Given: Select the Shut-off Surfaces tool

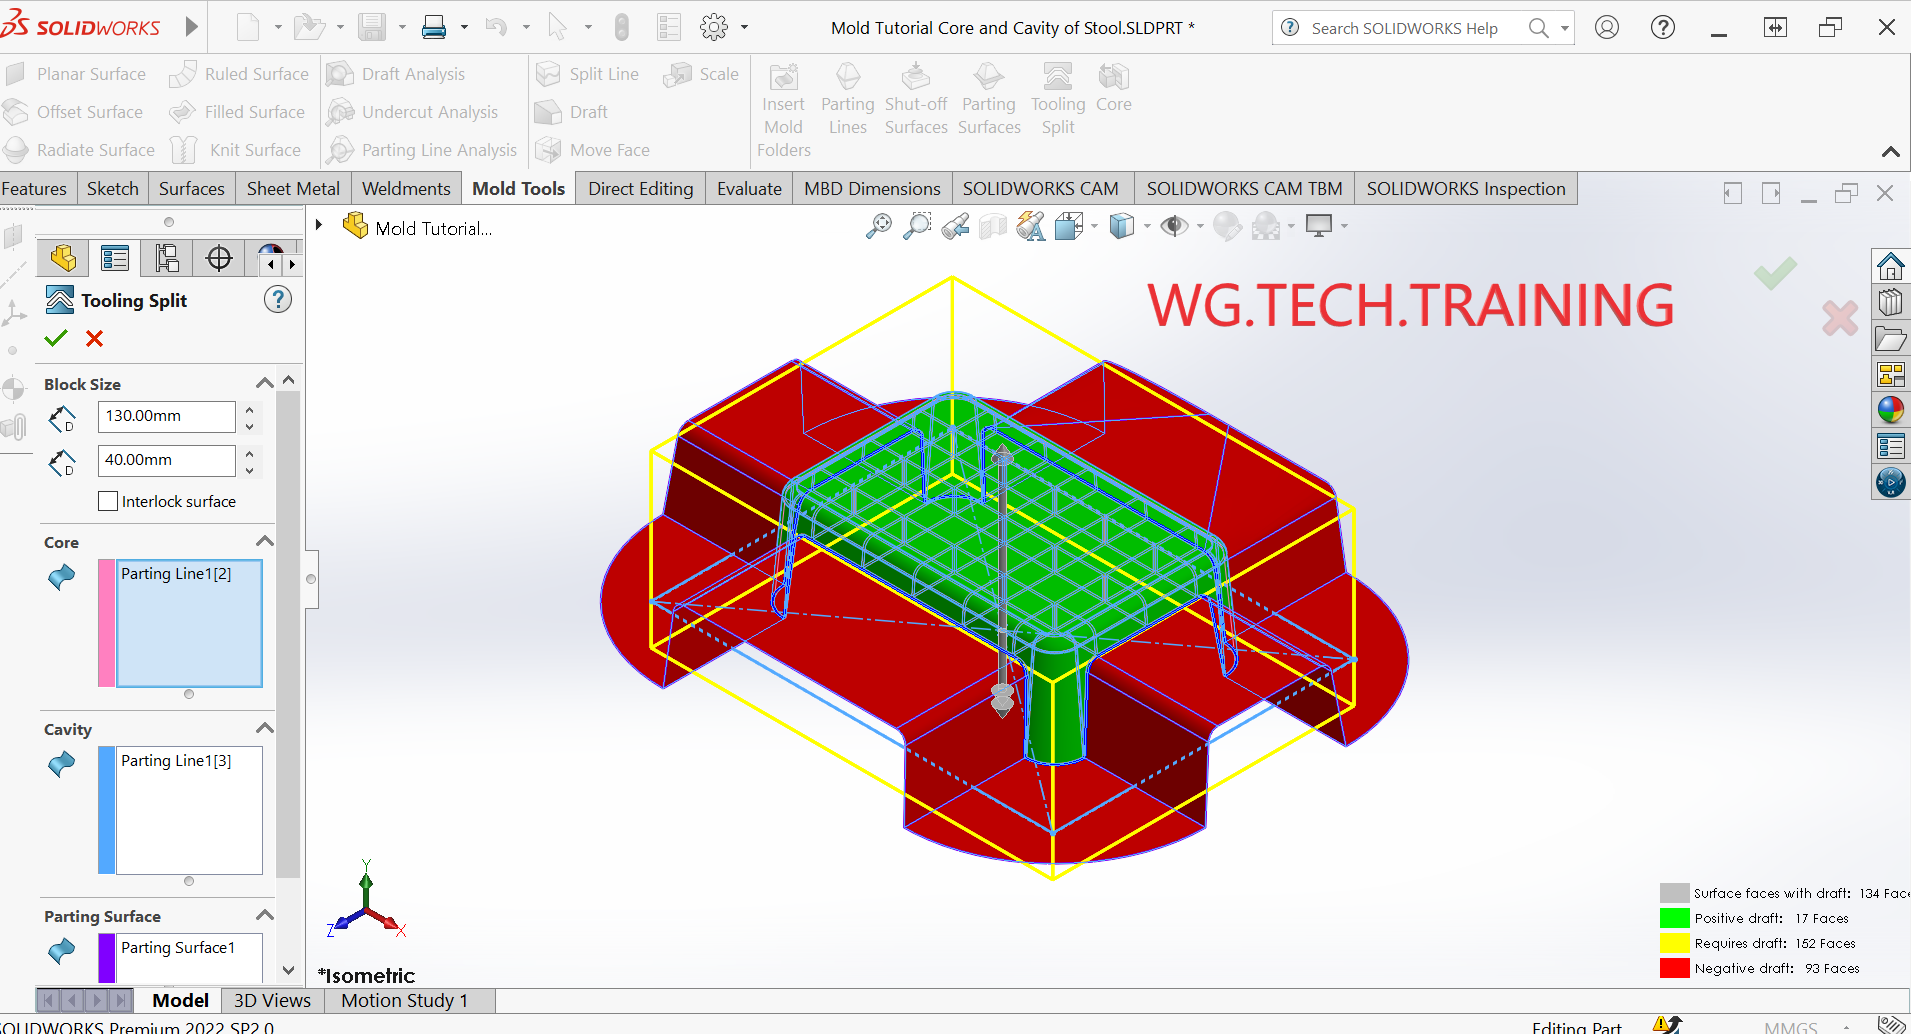Looking at the screenshot, I should 916,99.
